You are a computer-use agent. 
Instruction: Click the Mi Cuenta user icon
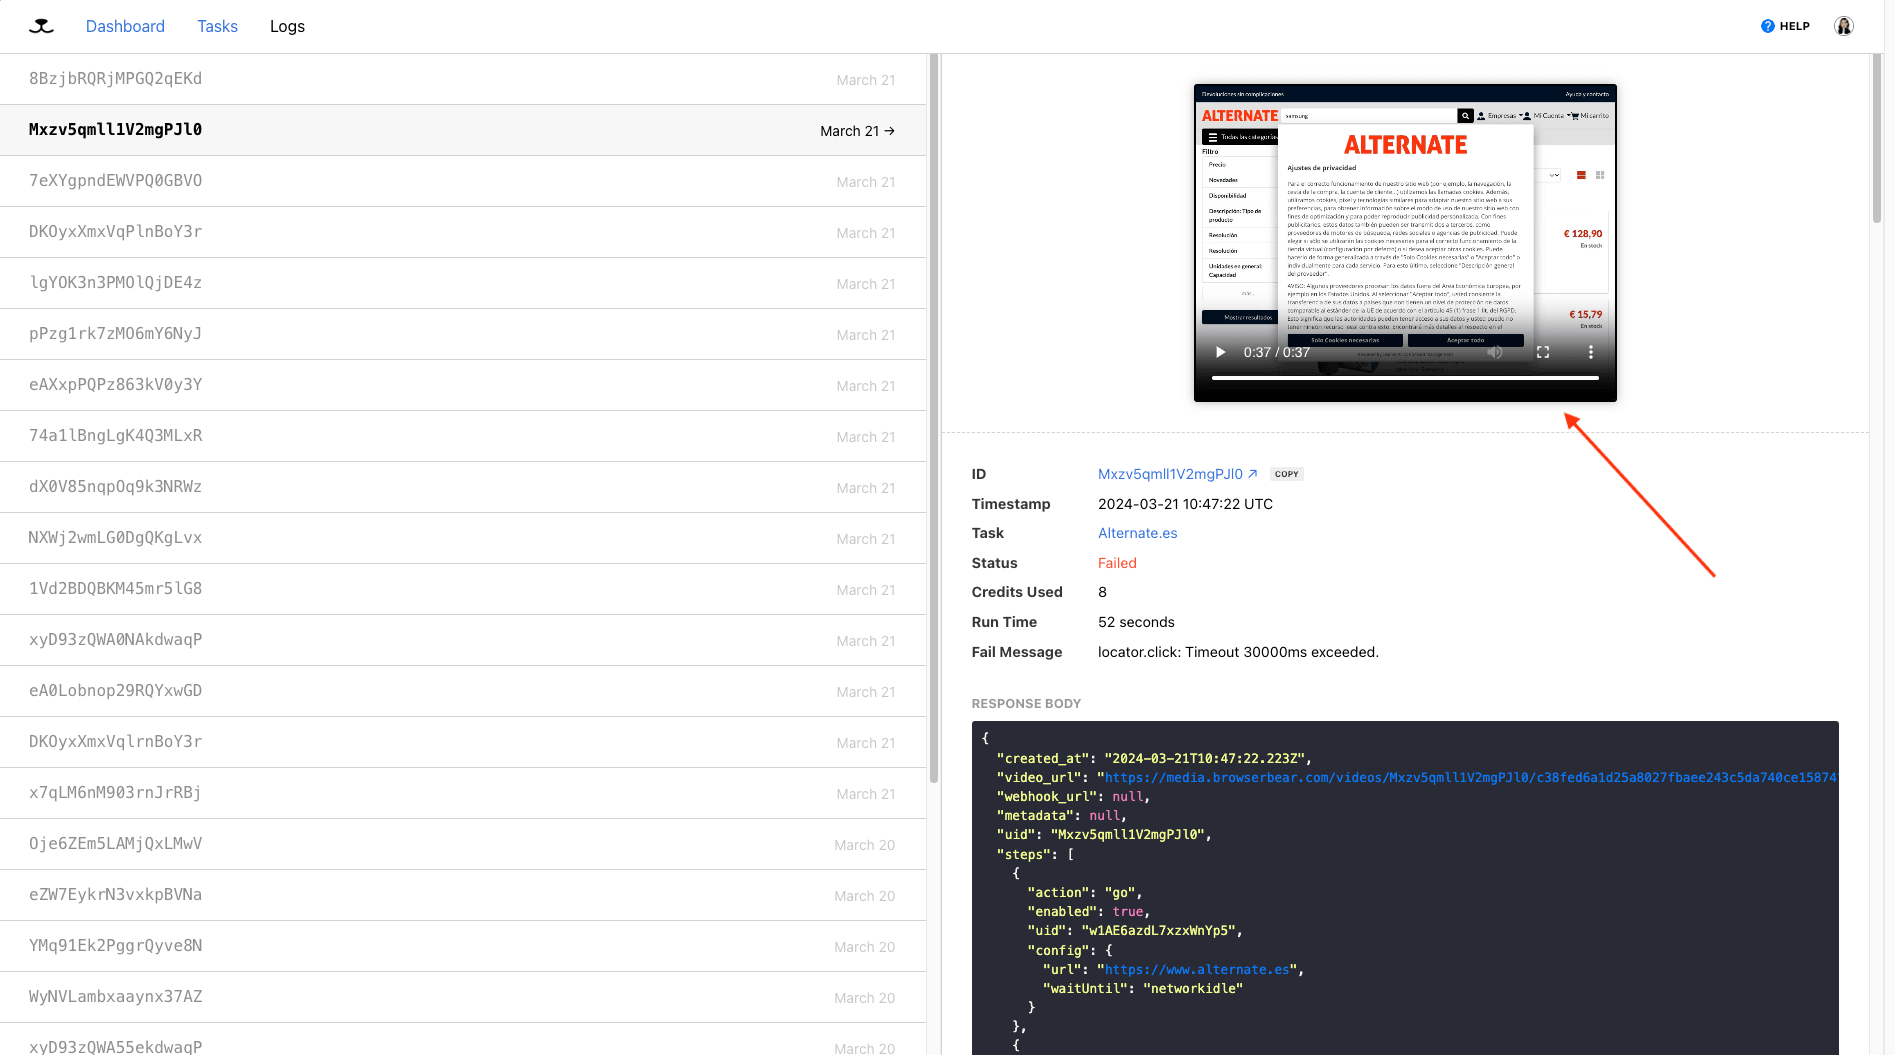point(1527,116)
